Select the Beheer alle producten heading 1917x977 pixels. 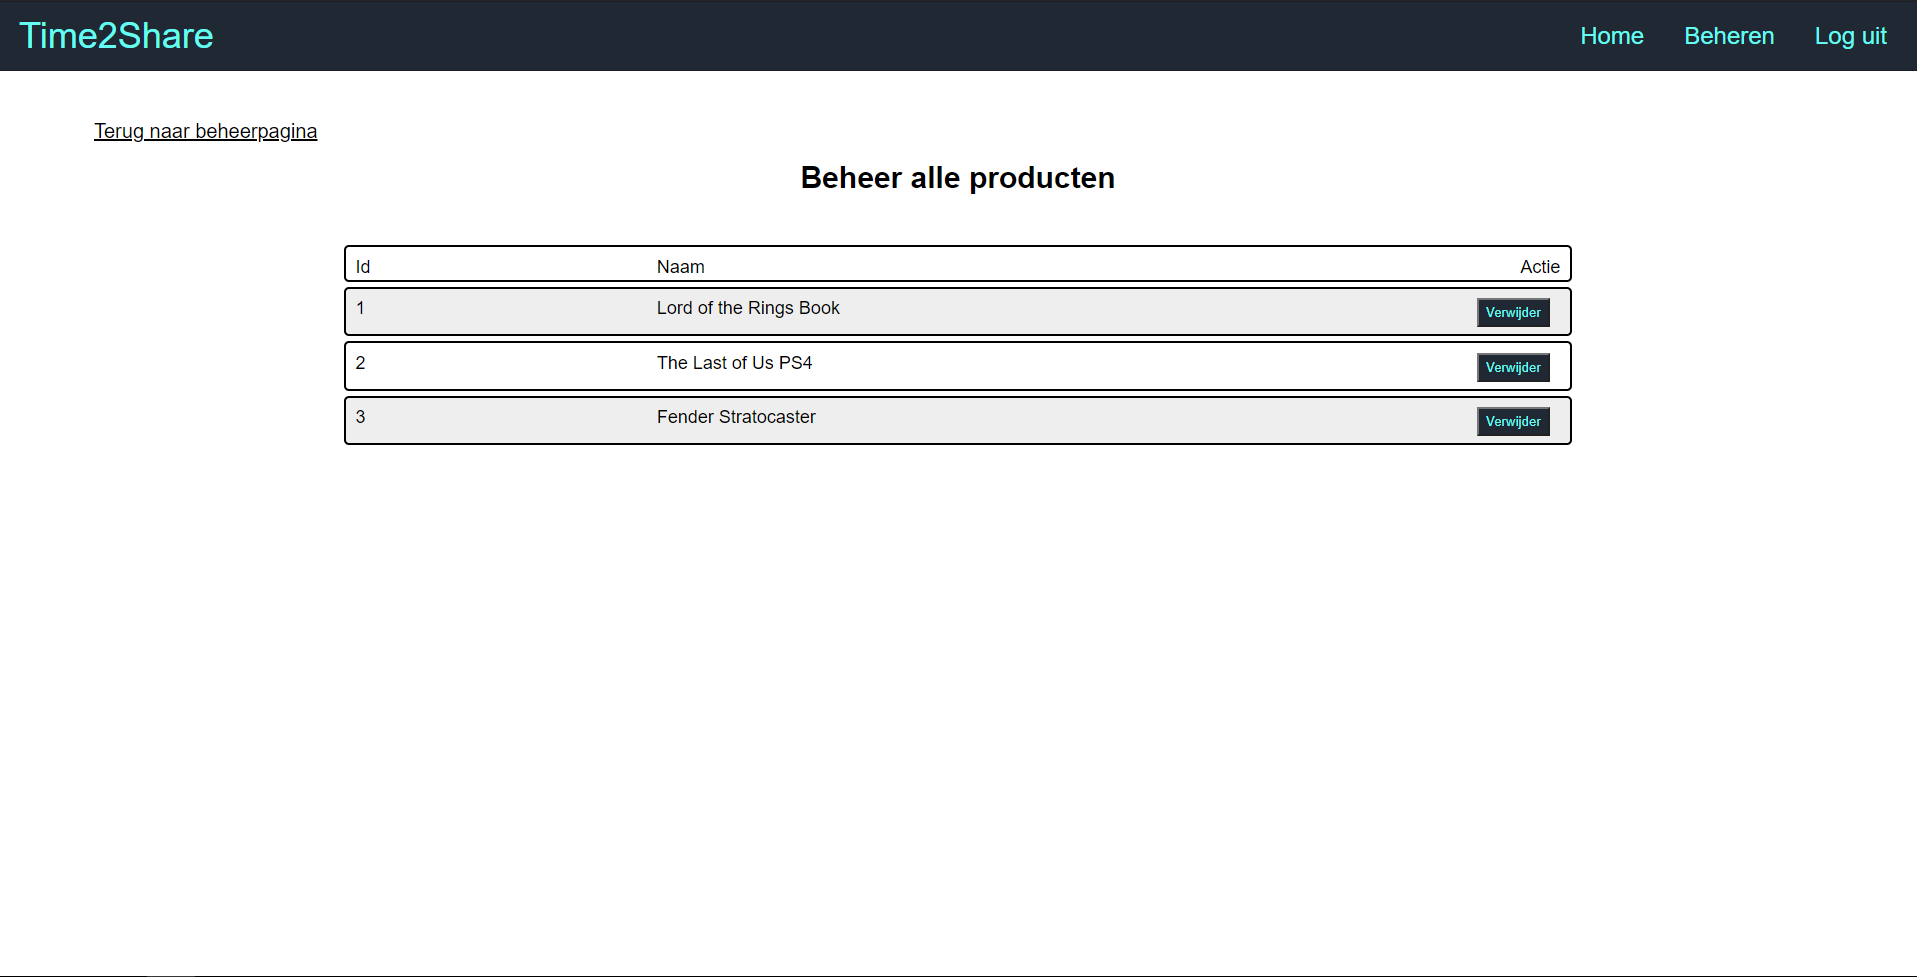pos(958,177)
